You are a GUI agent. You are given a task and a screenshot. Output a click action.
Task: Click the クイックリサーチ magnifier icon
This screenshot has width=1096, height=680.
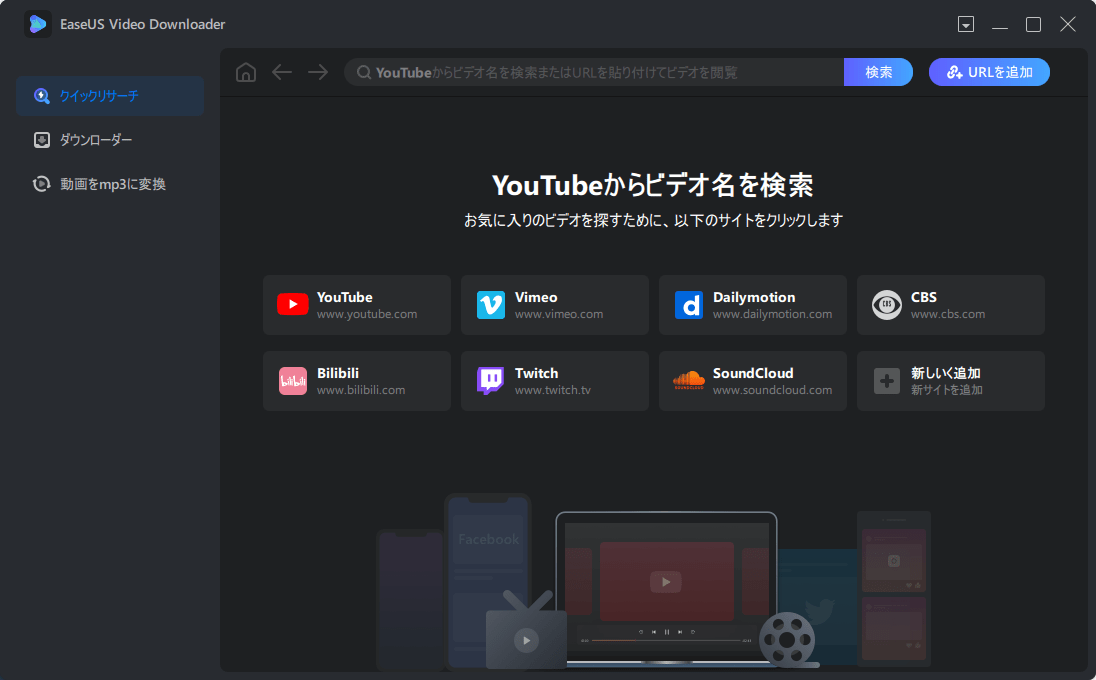pos(41,95)
